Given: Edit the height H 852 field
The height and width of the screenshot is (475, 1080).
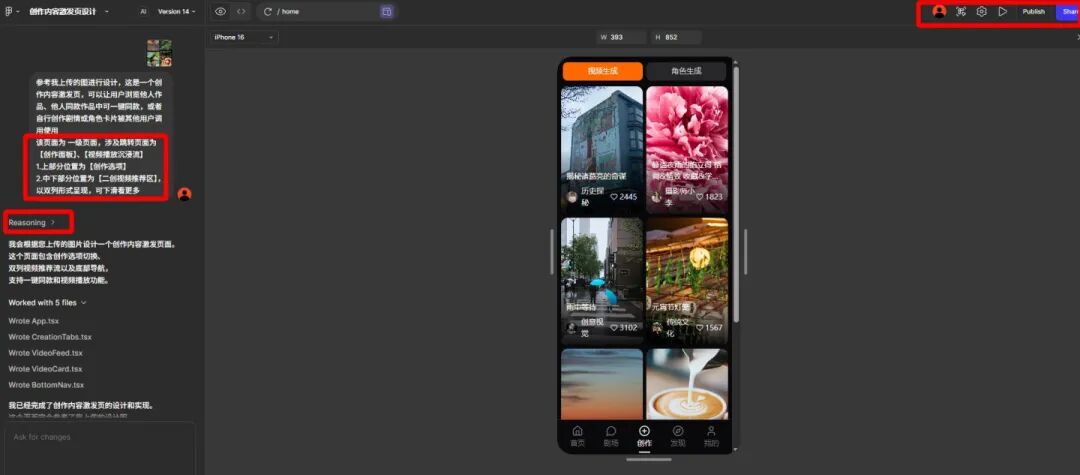Looking at the screenshot, I should point(676,37).
